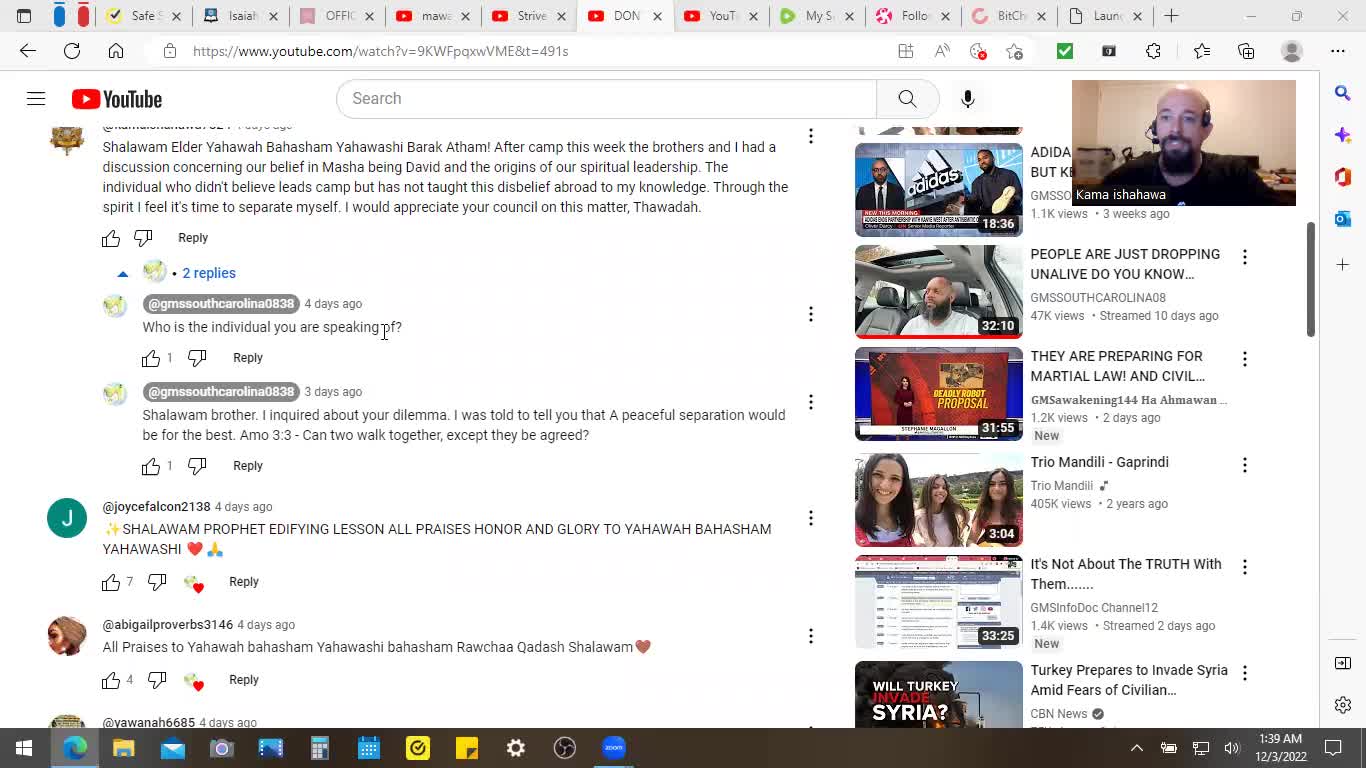Refresh the current page

coord(72,51)
